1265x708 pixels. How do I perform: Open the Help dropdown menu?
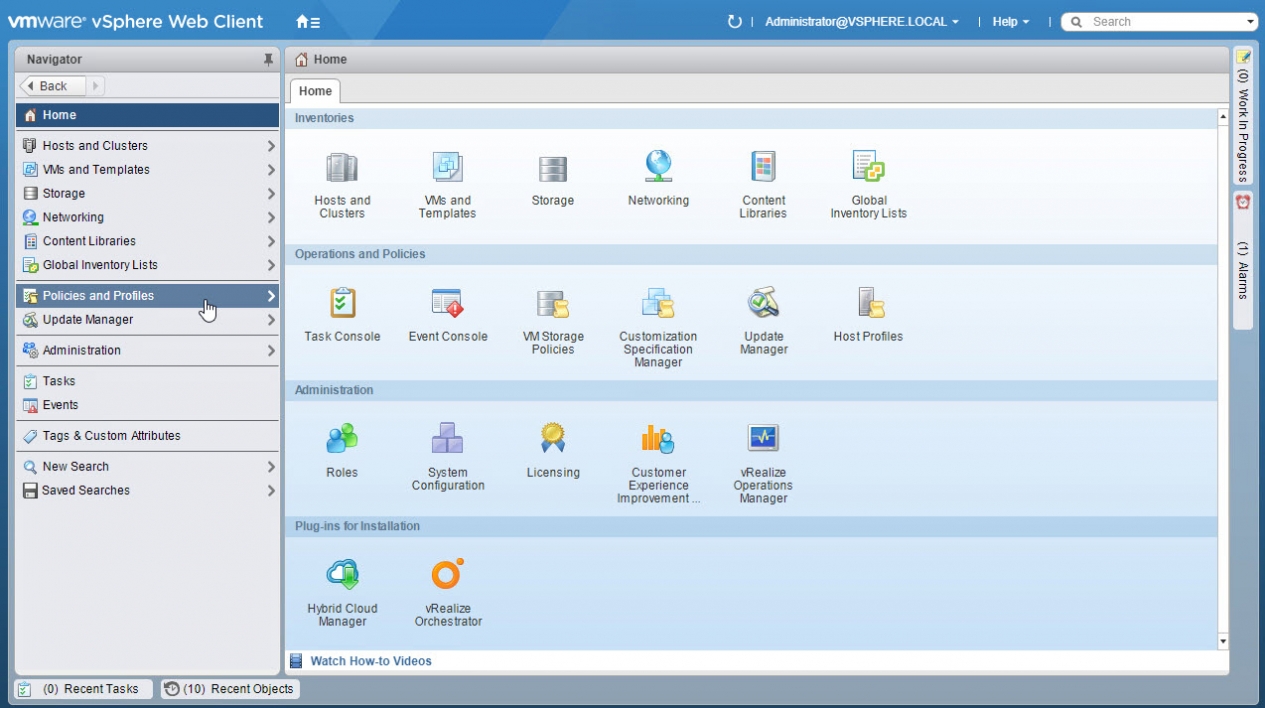point(1010,22)
